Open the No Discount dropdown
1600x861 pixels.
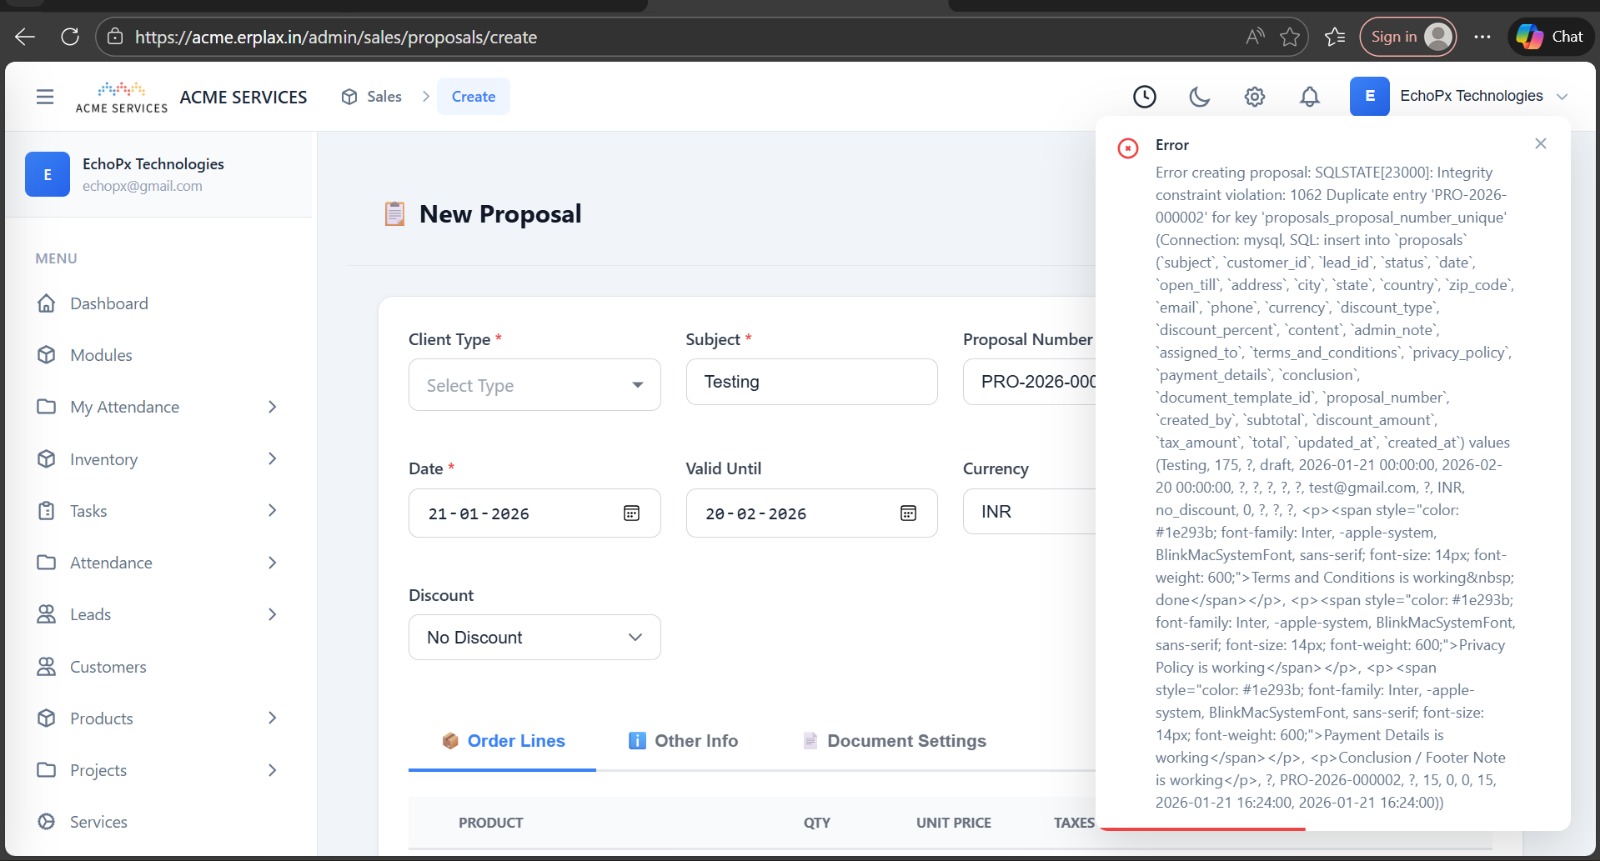(534, 638)
